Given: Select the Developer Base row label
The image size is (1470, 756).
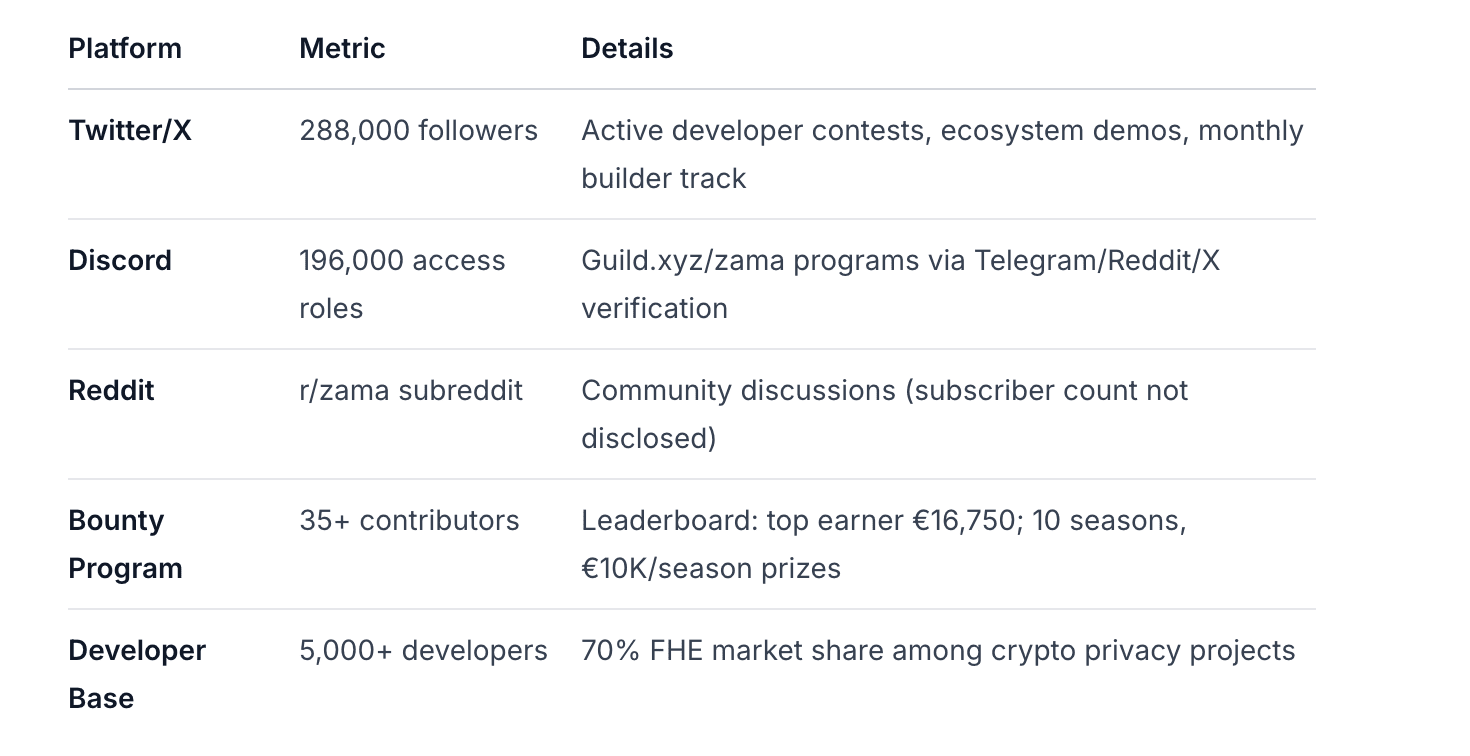Looking at the screenshot, I should [x=137, y=674].
